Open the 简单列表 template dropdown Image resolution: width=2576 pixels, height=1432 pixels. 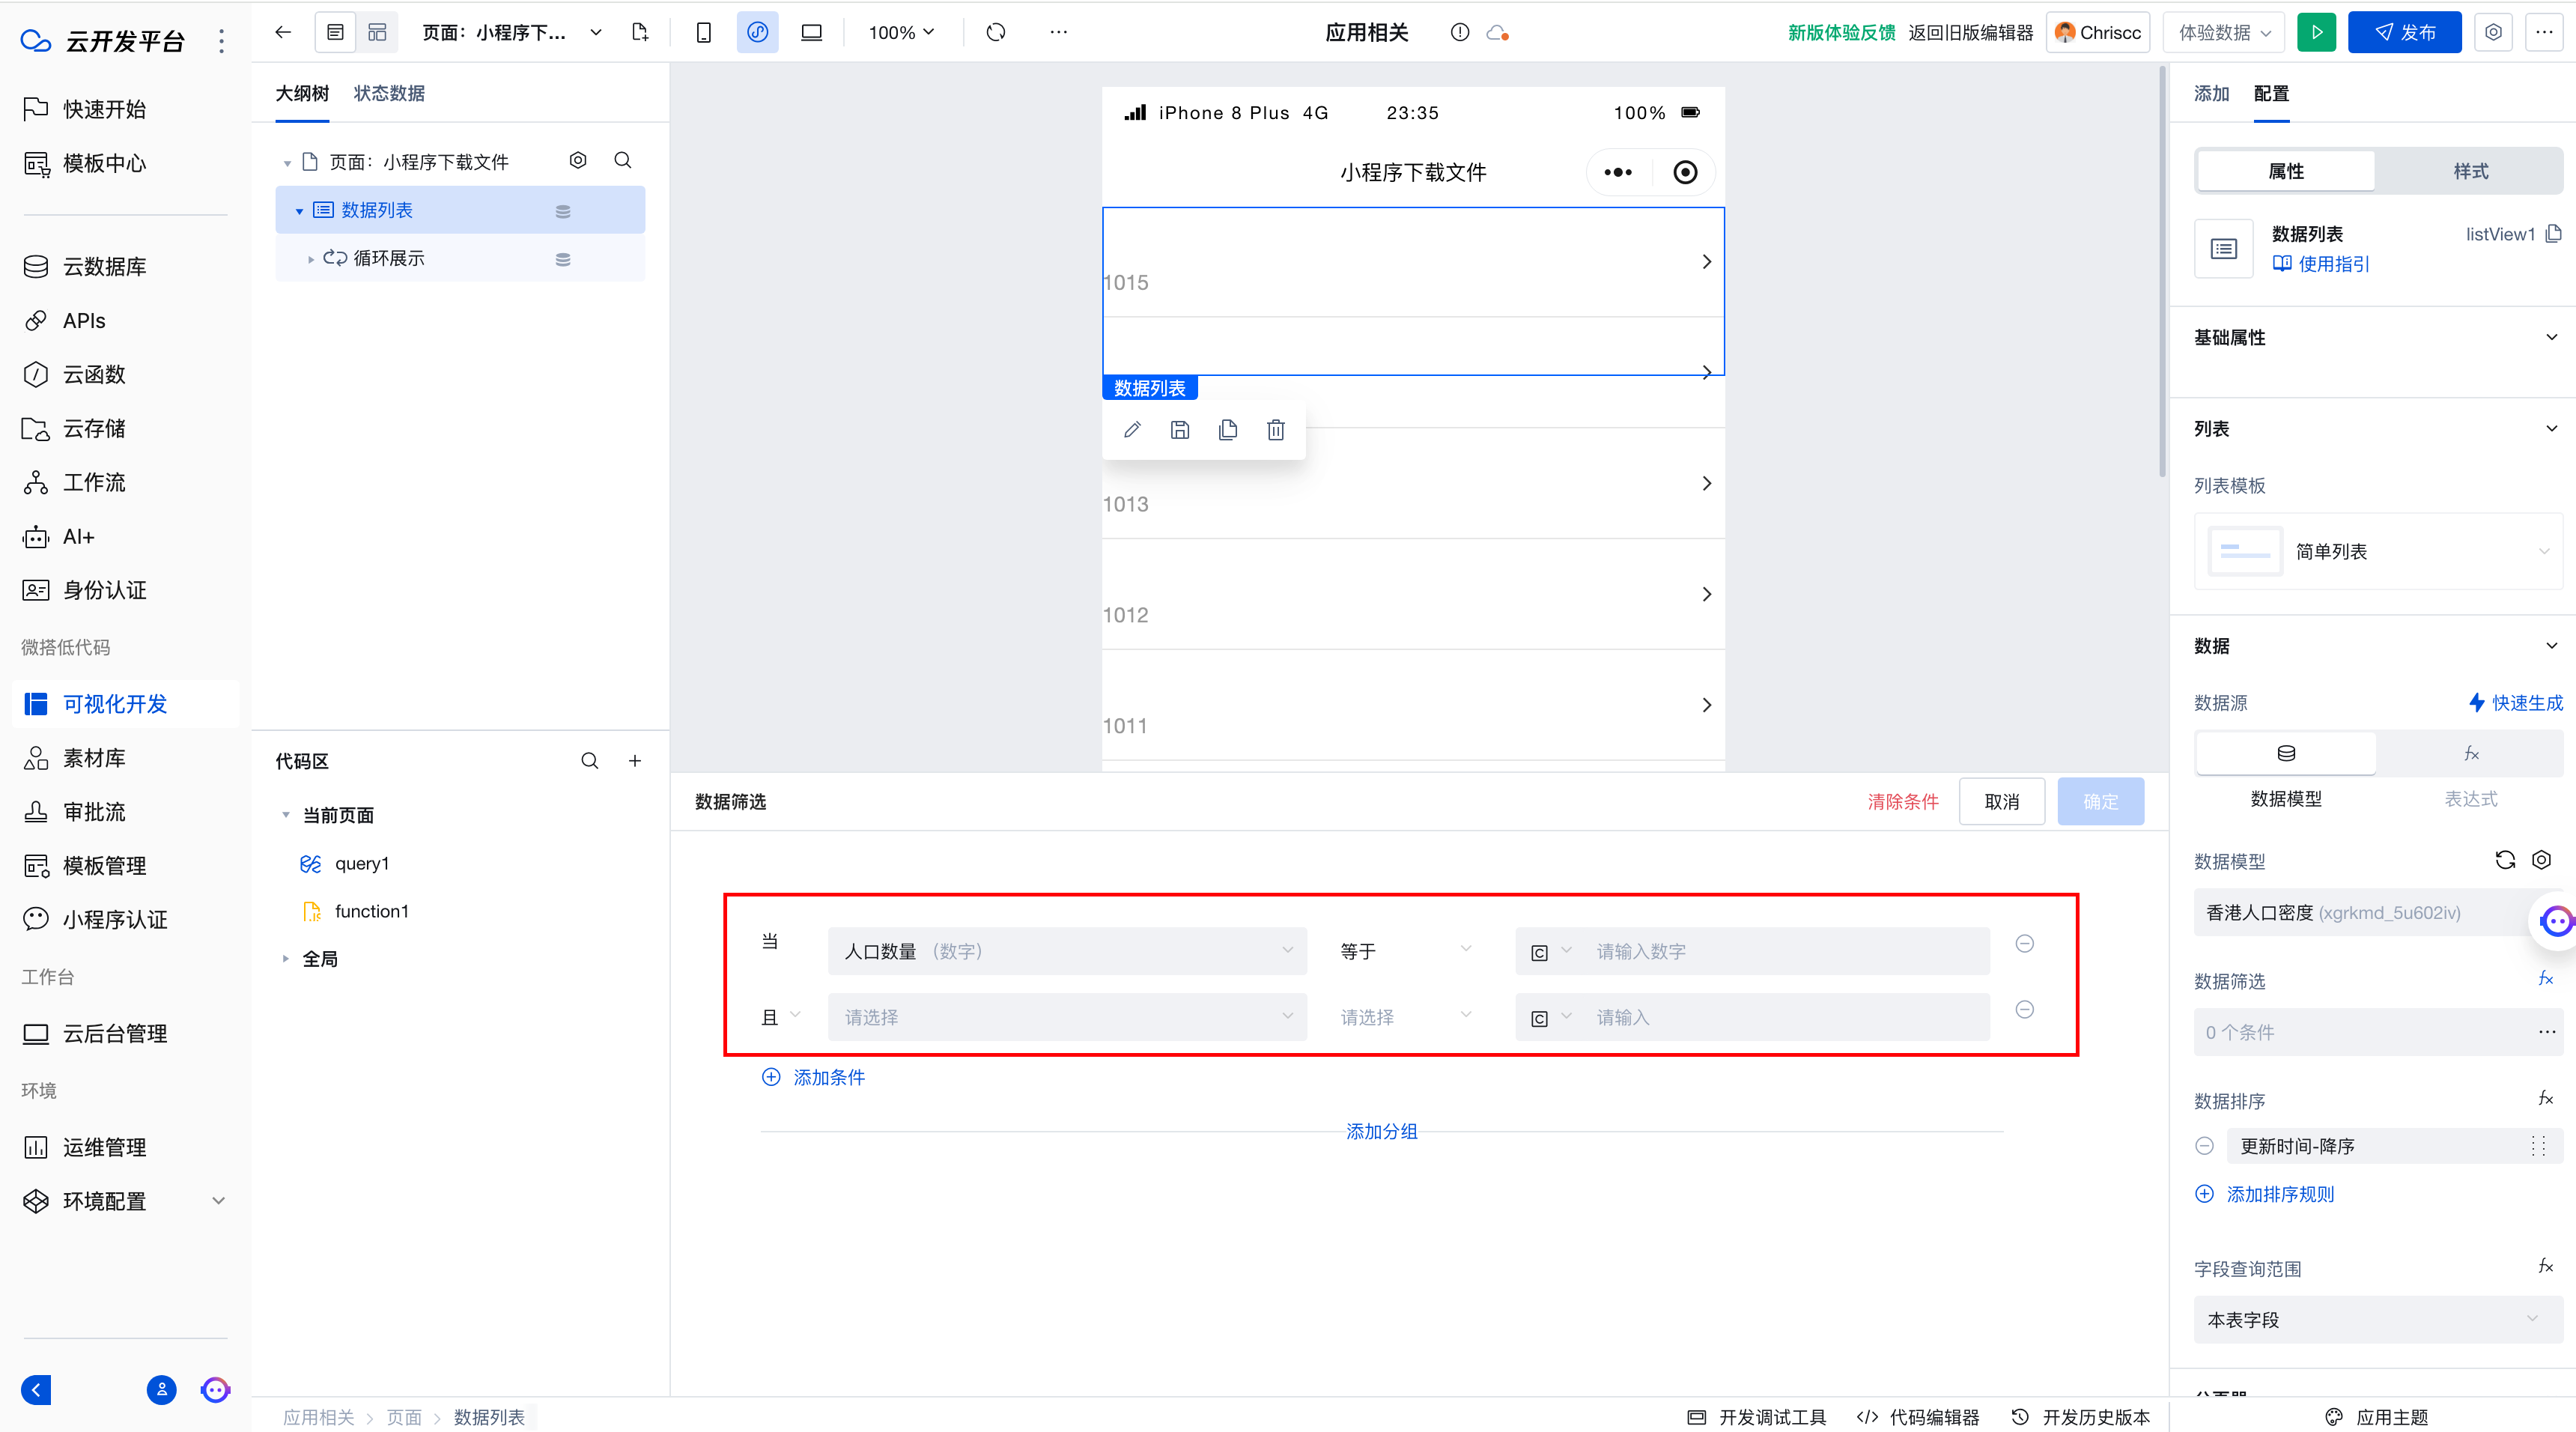click(2378, 552)
